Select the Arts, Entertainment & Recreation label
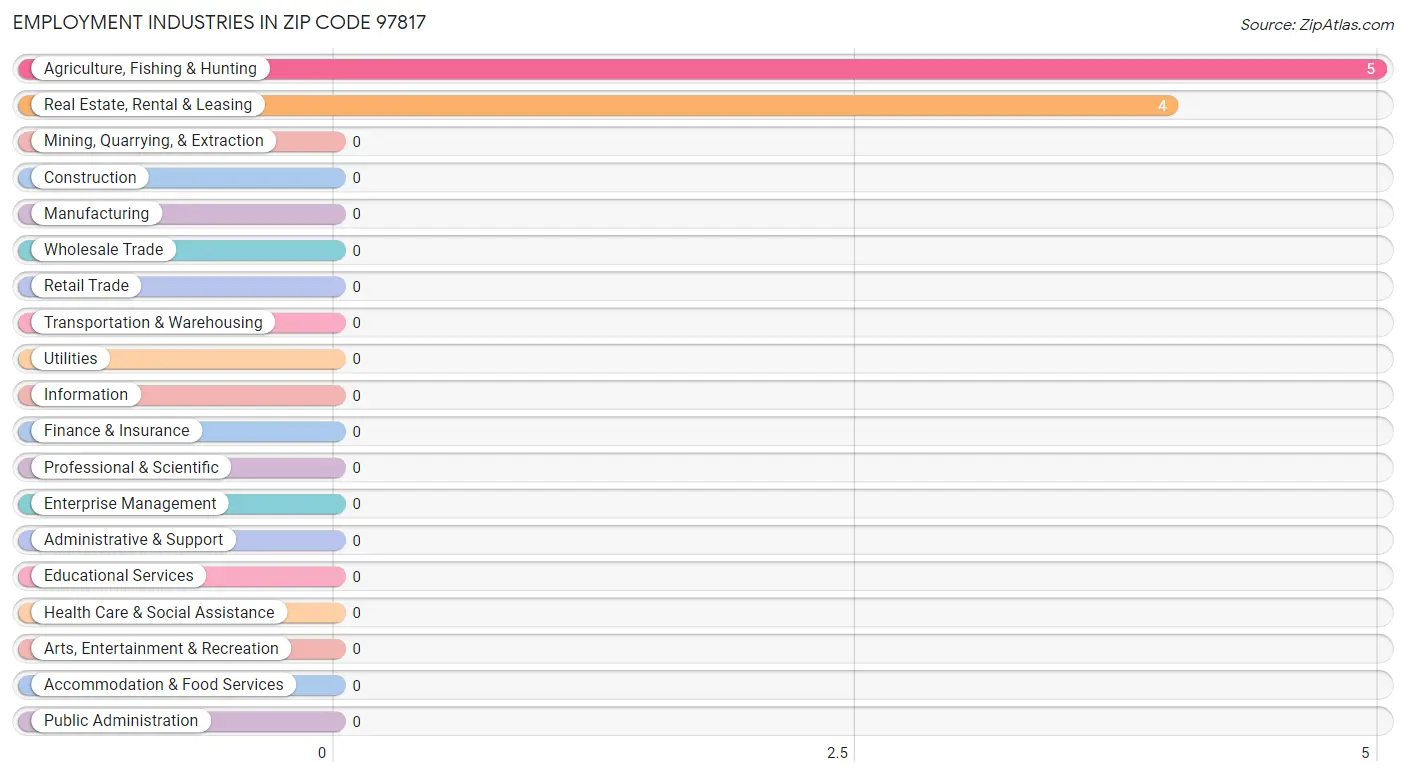This screenshot has width=1406, height=776. pyautogui.click(x=161, y=649)
